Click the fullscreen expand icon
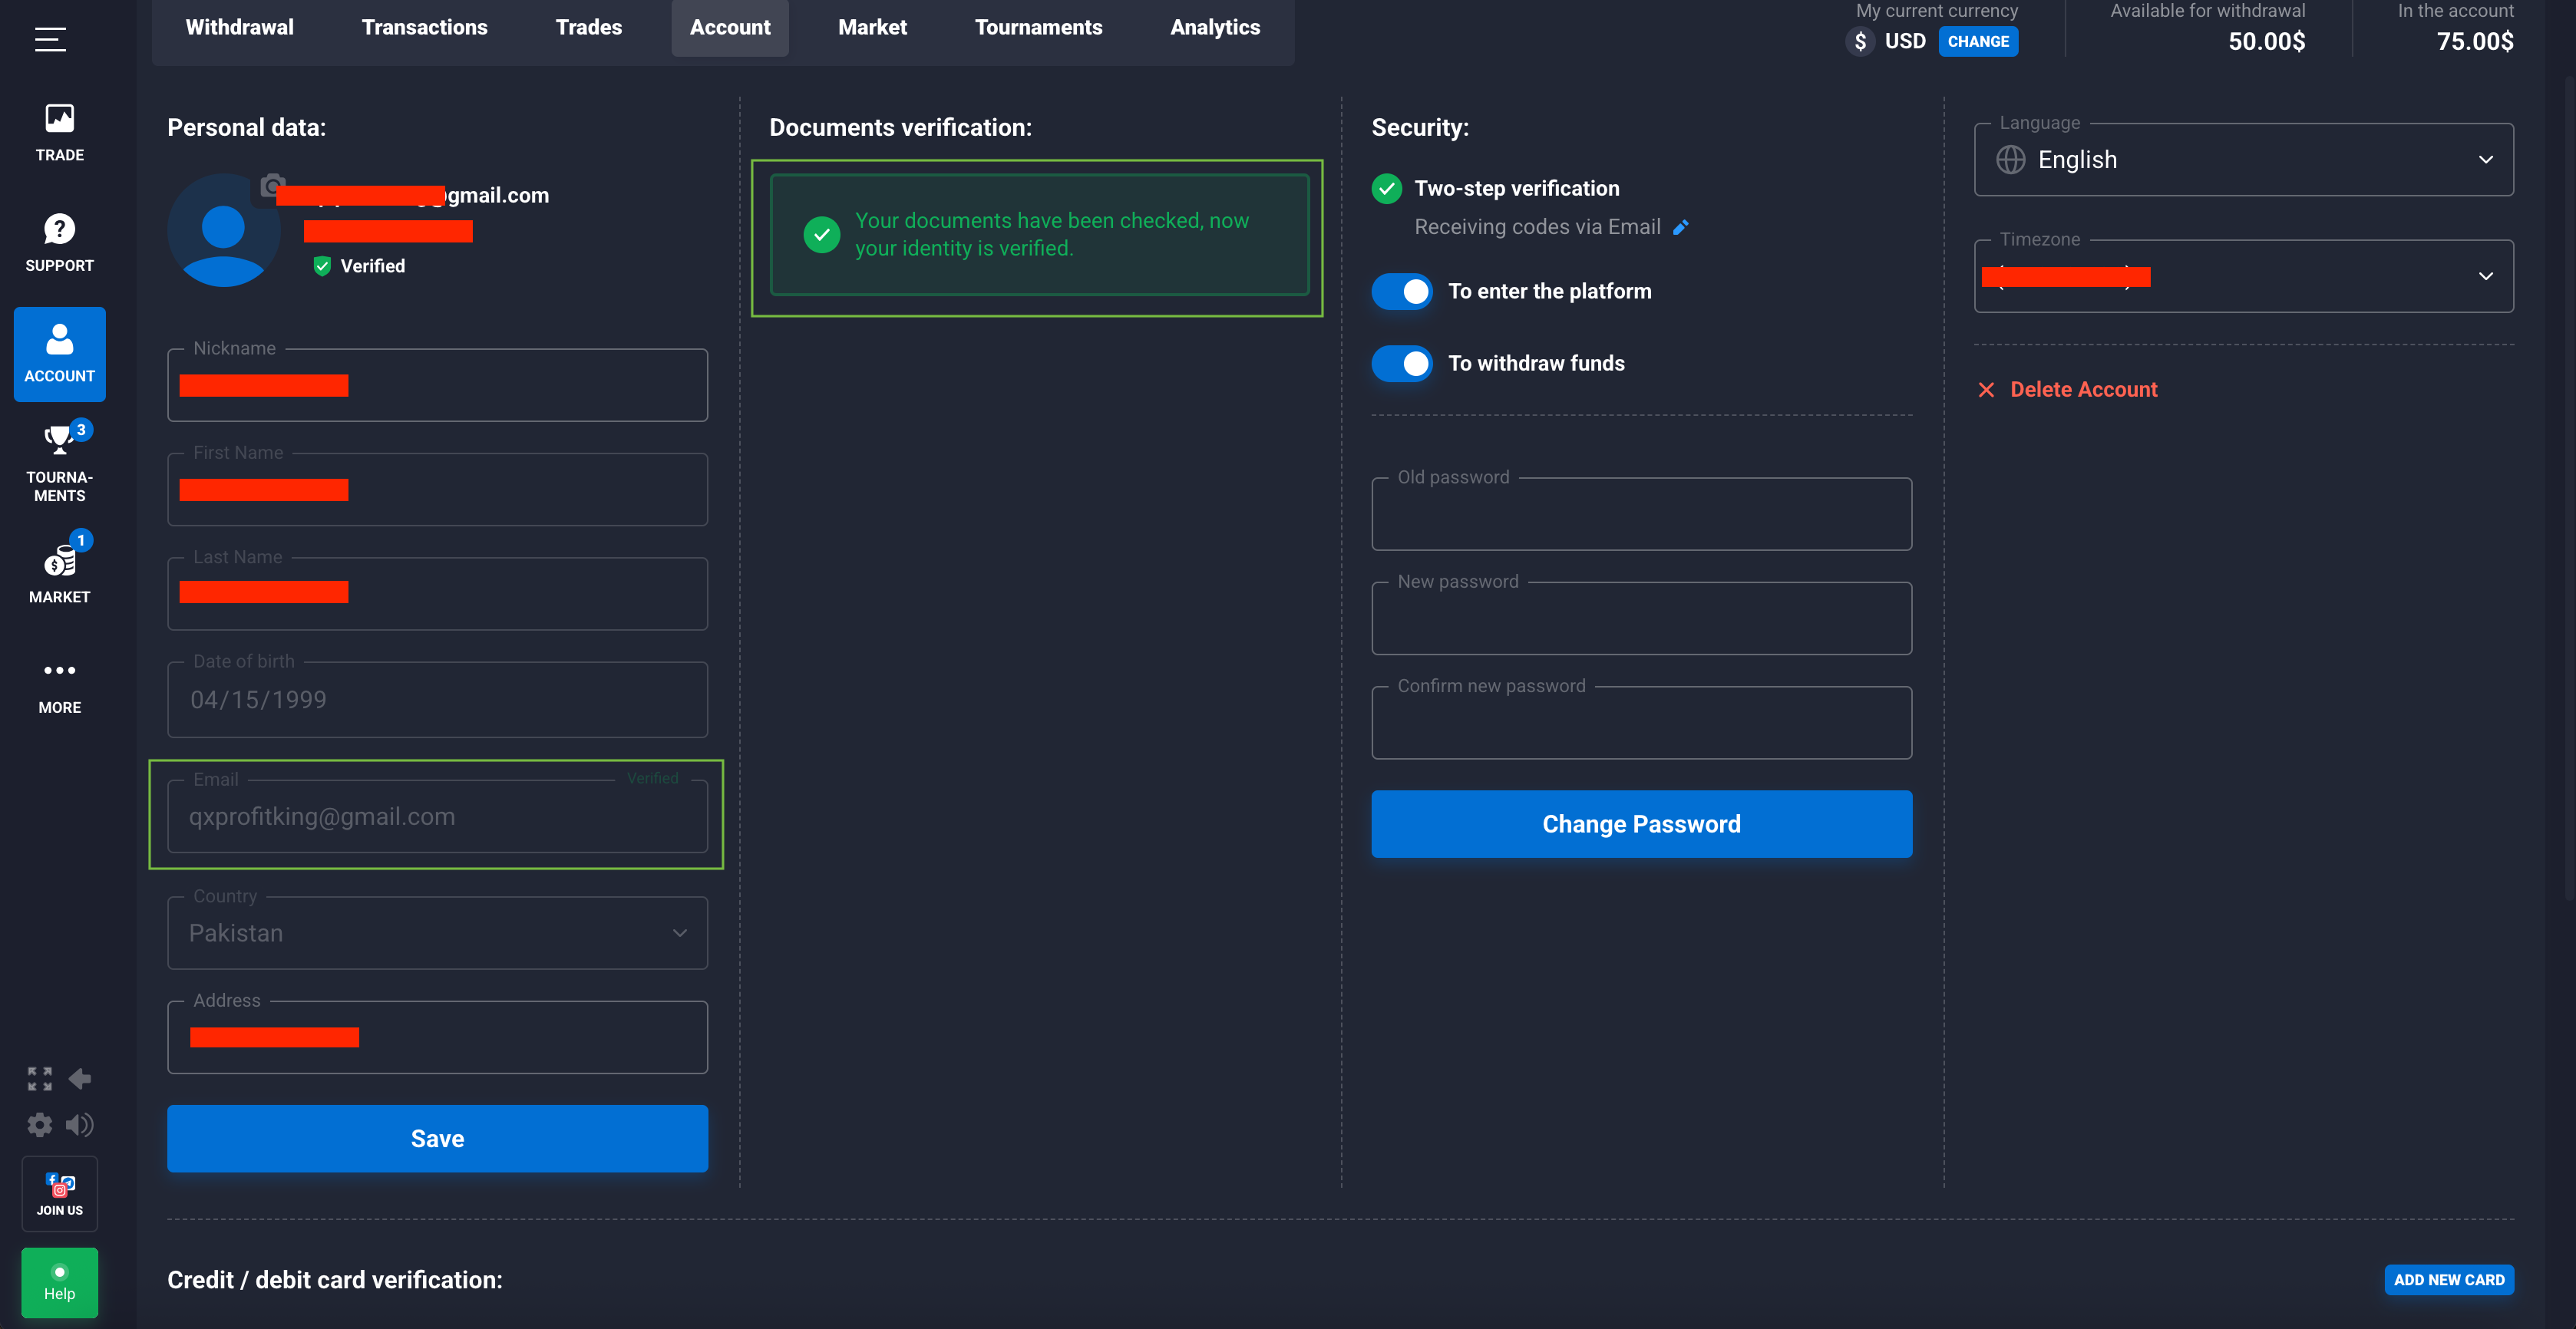 tap(39, 1078)
